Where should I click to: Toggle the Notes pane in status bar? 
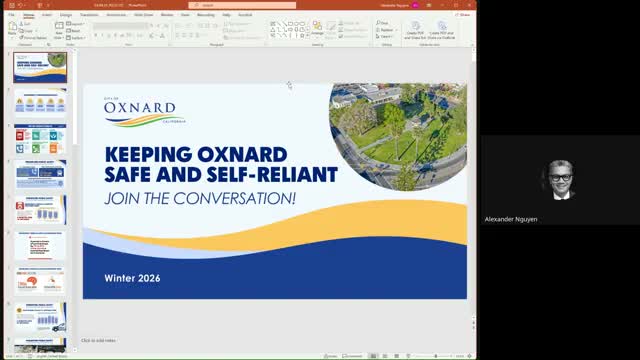click(330, 356)
